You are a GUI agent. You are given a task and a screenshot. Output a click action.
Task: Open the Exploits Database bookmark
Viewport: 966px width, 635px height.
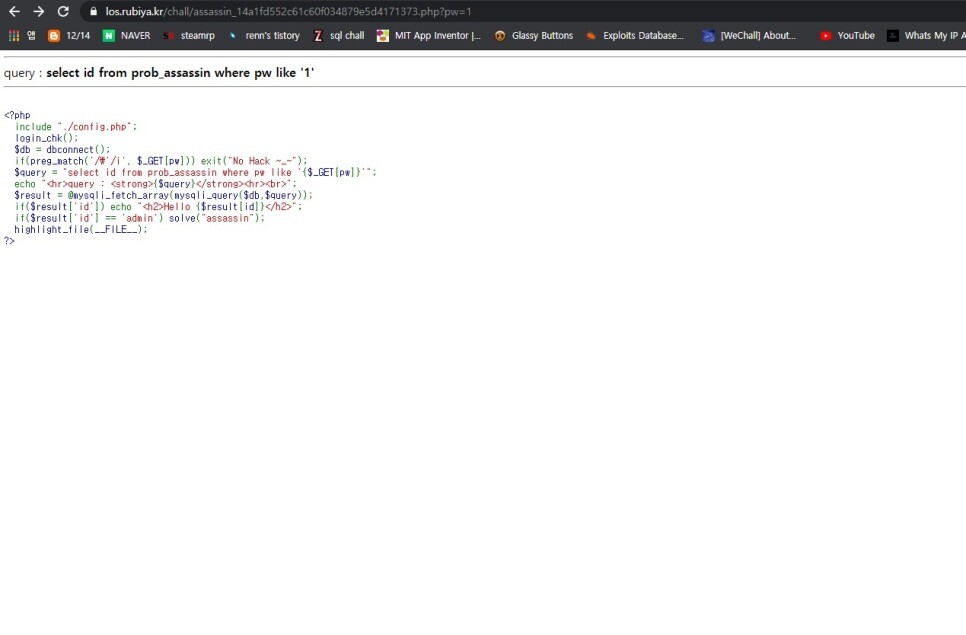click(x=635, y=36)
